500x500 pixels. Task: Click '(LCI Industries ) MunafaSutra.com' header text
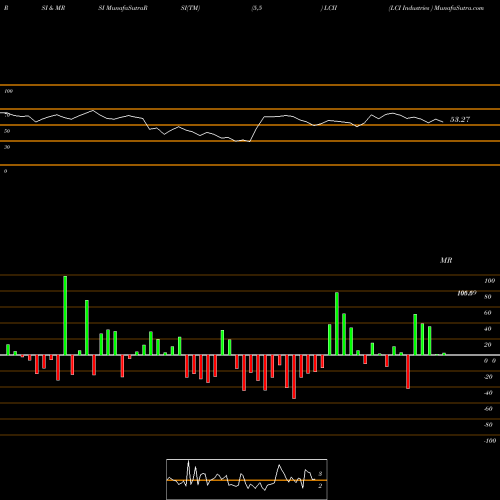pyautogui.click(x=436, y=8)
